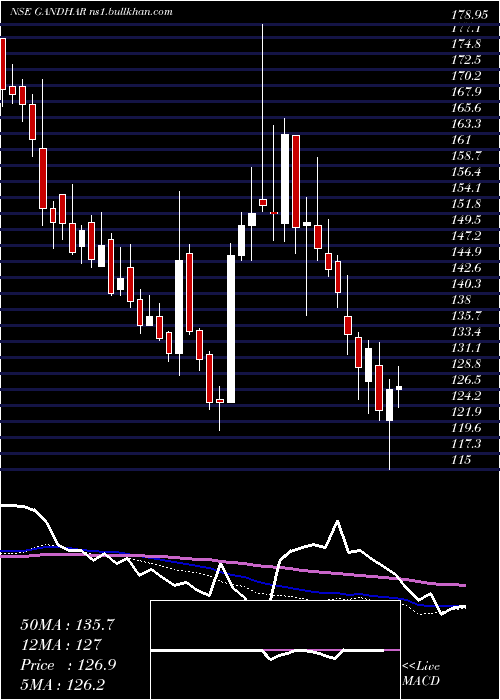This screenshot has height=700, width=500.
Task: Click the 126.5 axis value
Action: (467, 380)
